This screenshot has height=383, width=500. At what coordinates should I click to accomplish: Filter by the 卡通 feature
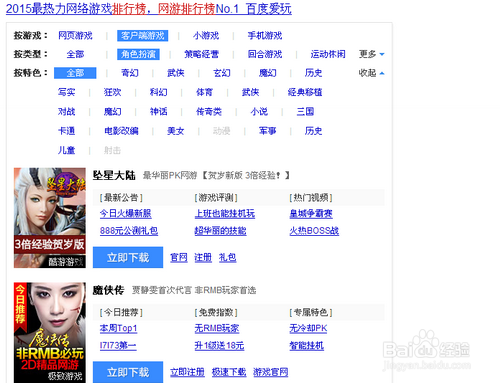point(66,131)
